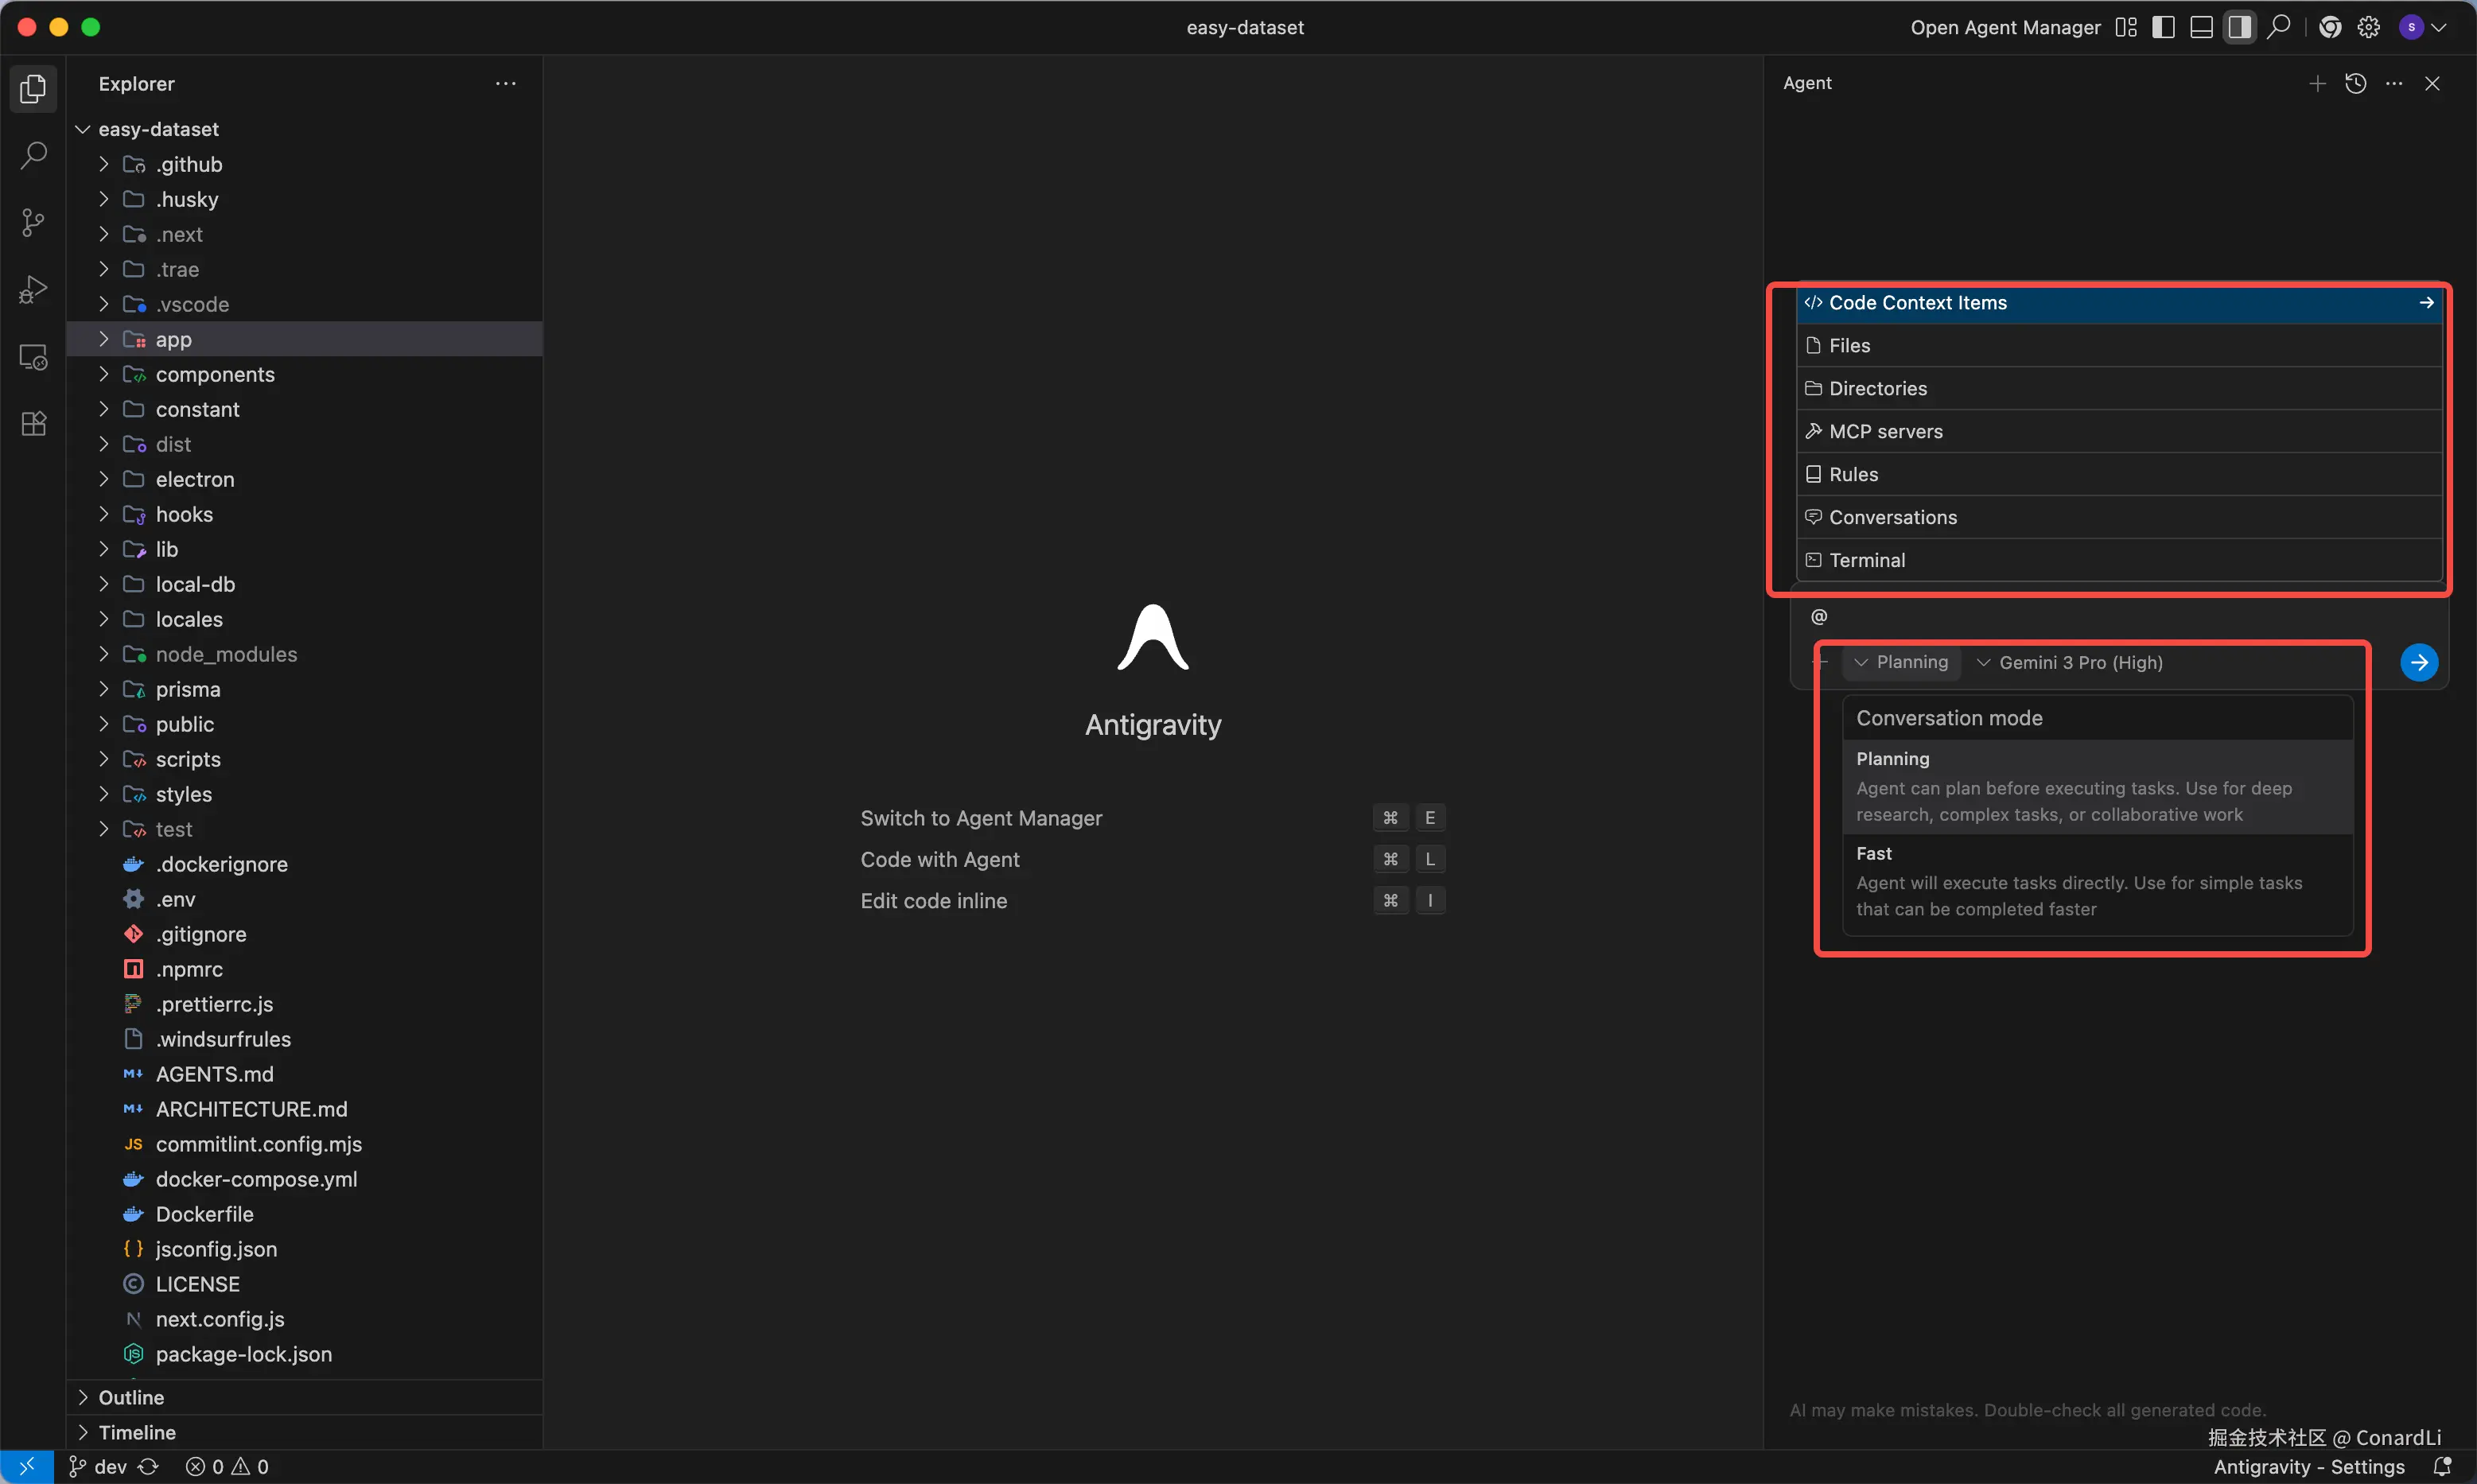Expand the components folder
This screenshot has width=2477, height=1484.
tap(214, 374)
